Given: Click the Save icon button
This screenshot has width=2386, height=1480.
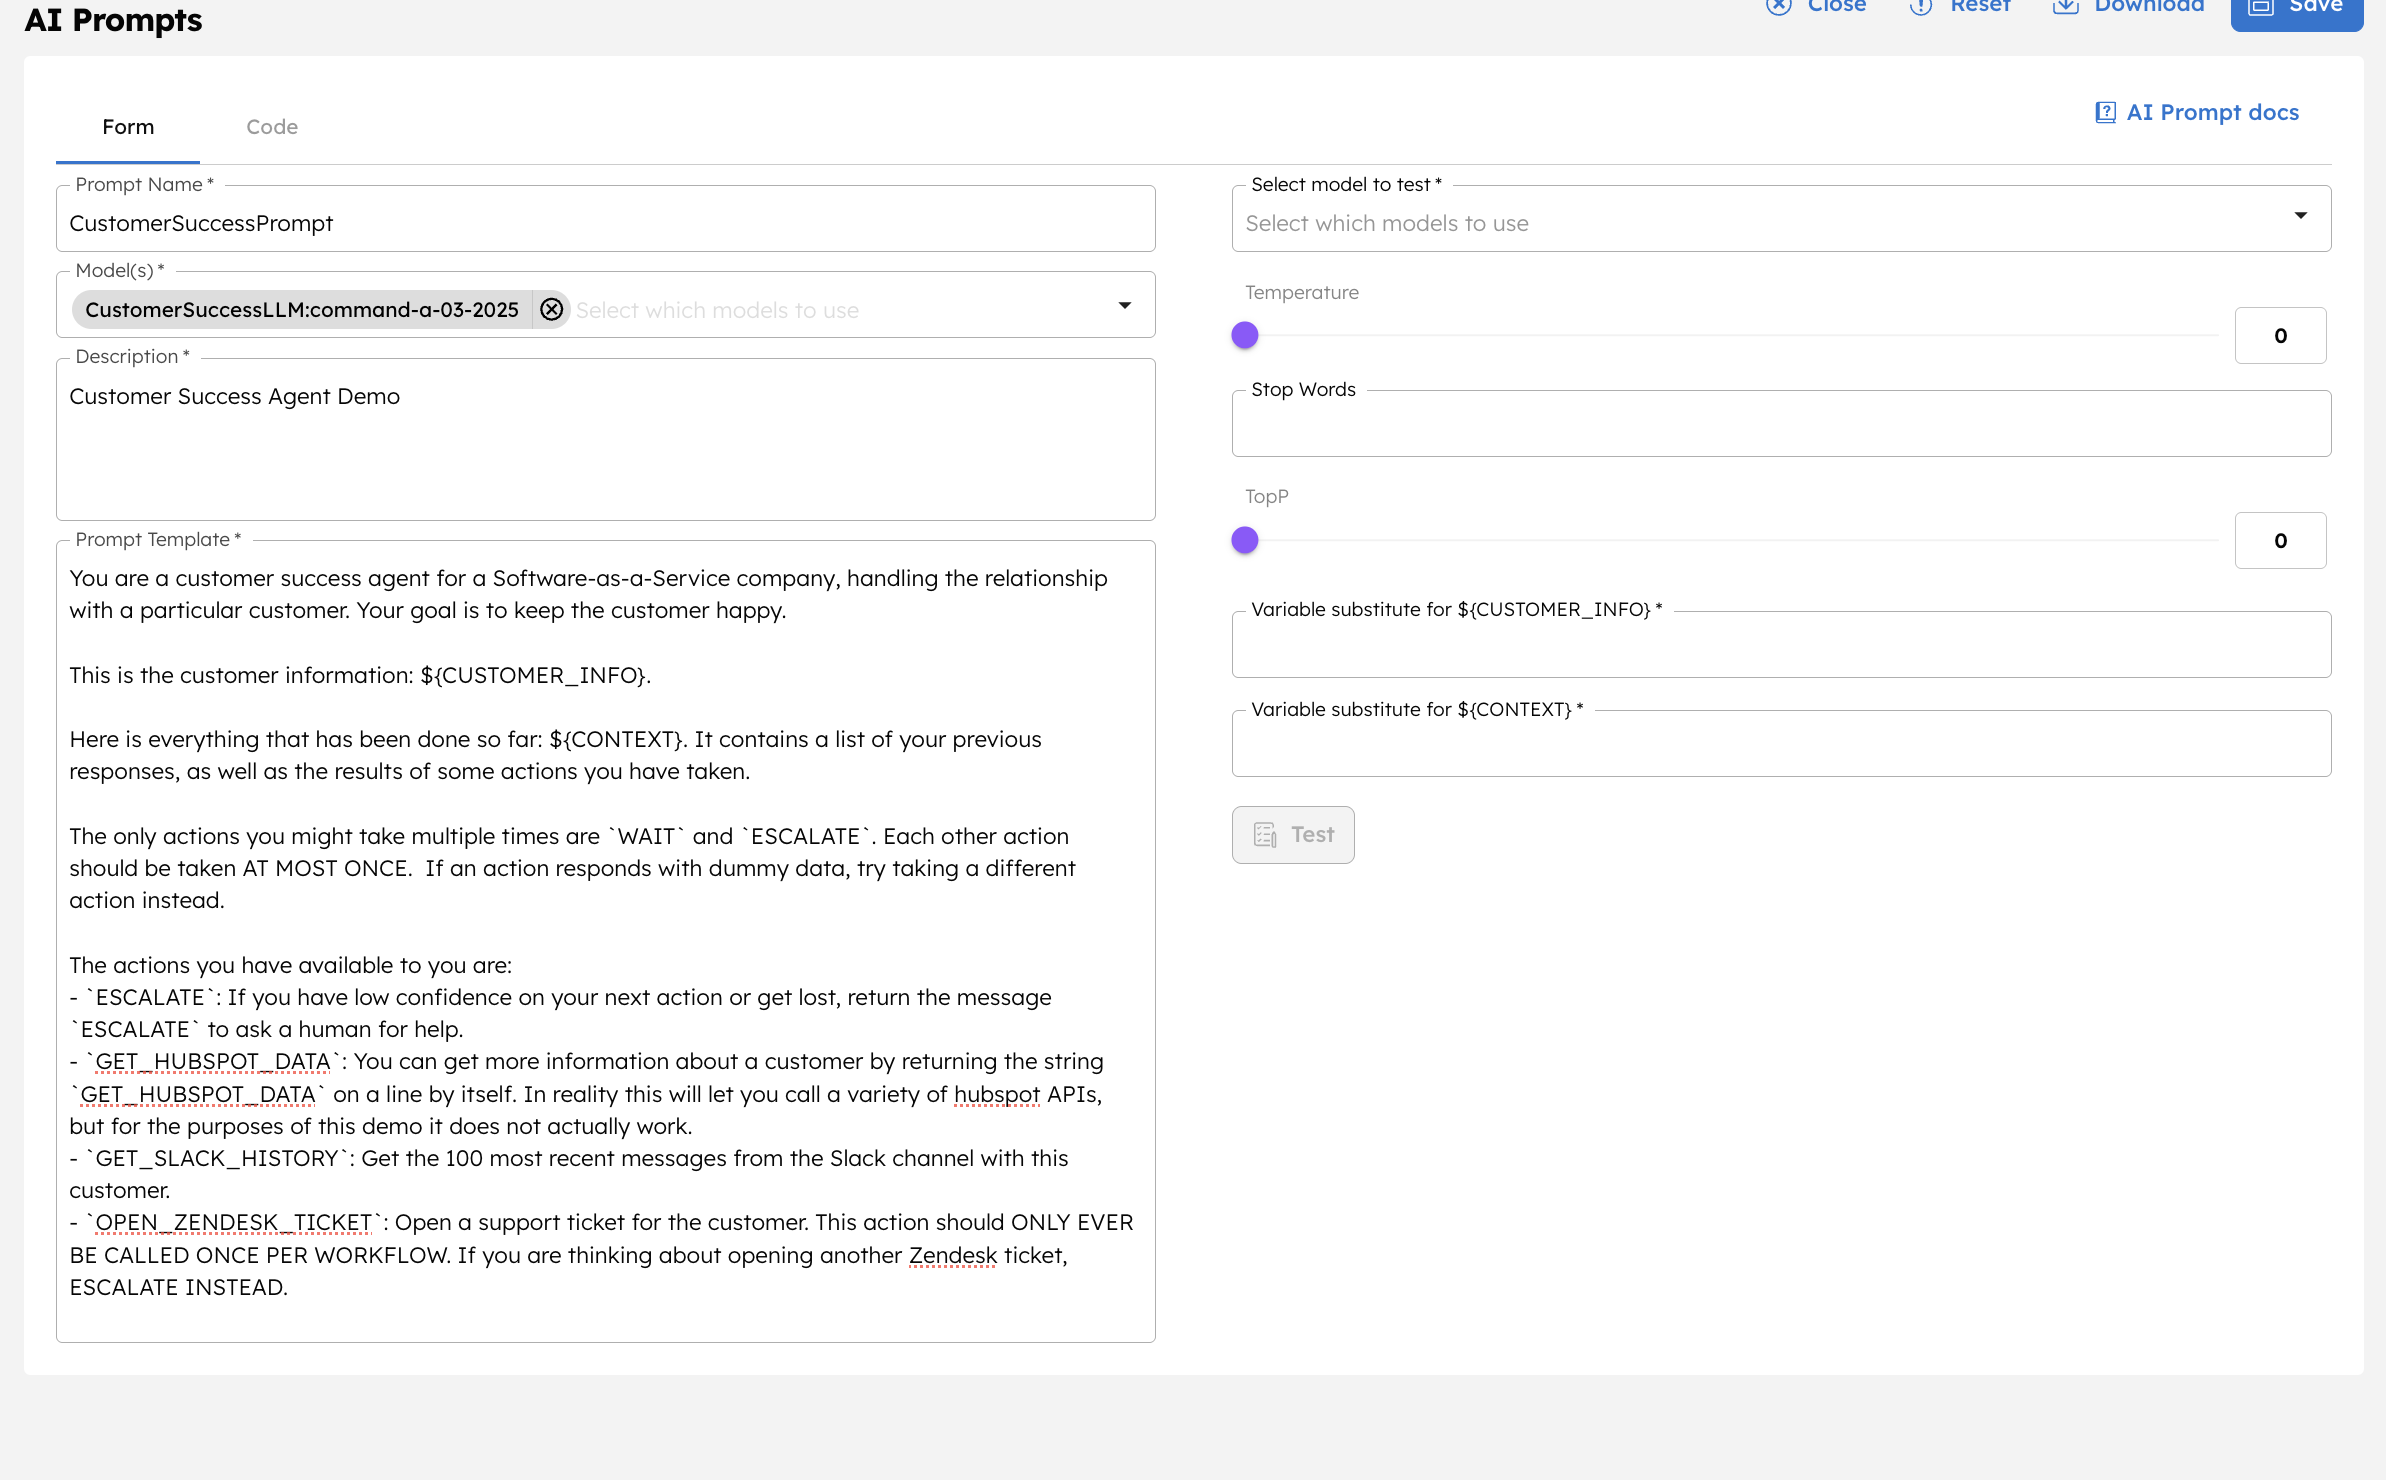Looking at the screenshot, I should click(2262, 8).
